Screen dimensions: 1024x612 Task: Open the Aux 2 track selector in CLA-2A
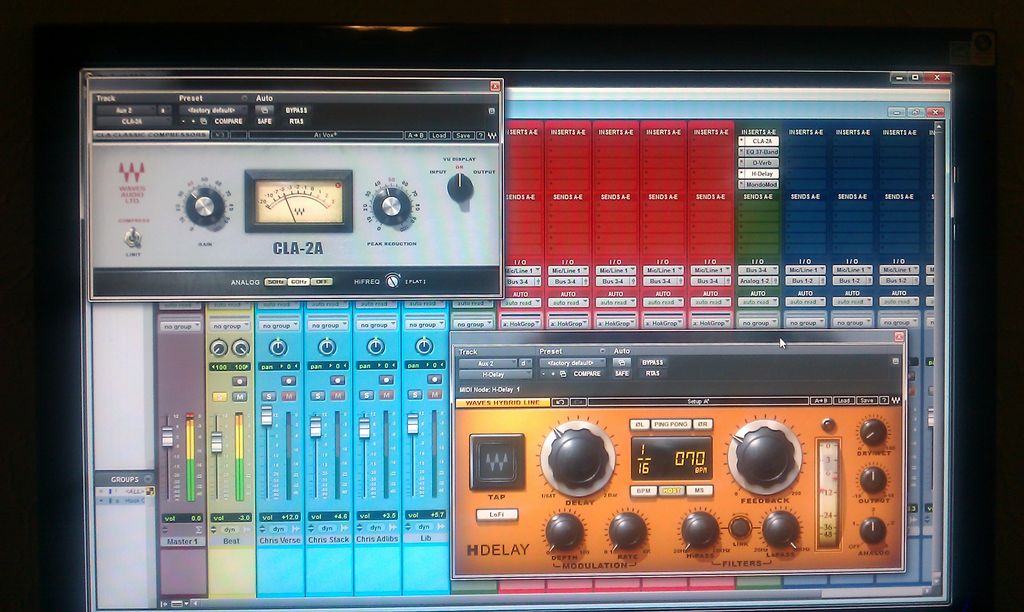126,110
